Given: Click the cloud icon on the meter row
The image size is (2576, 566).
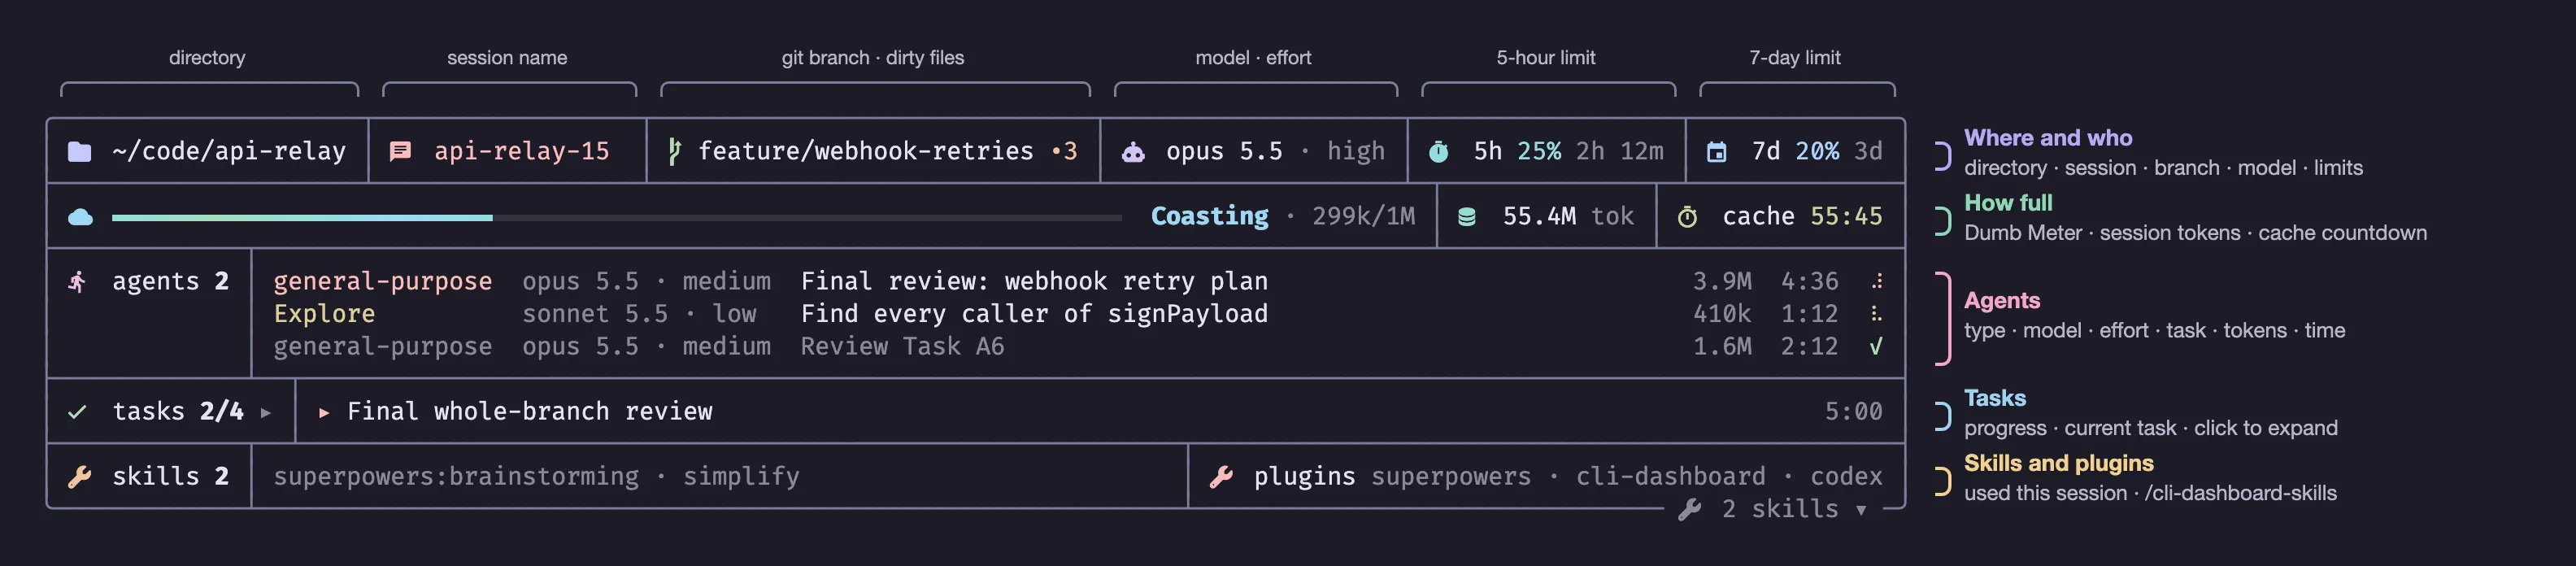Looking at the screenshot, I should click(x=80, y=217).
